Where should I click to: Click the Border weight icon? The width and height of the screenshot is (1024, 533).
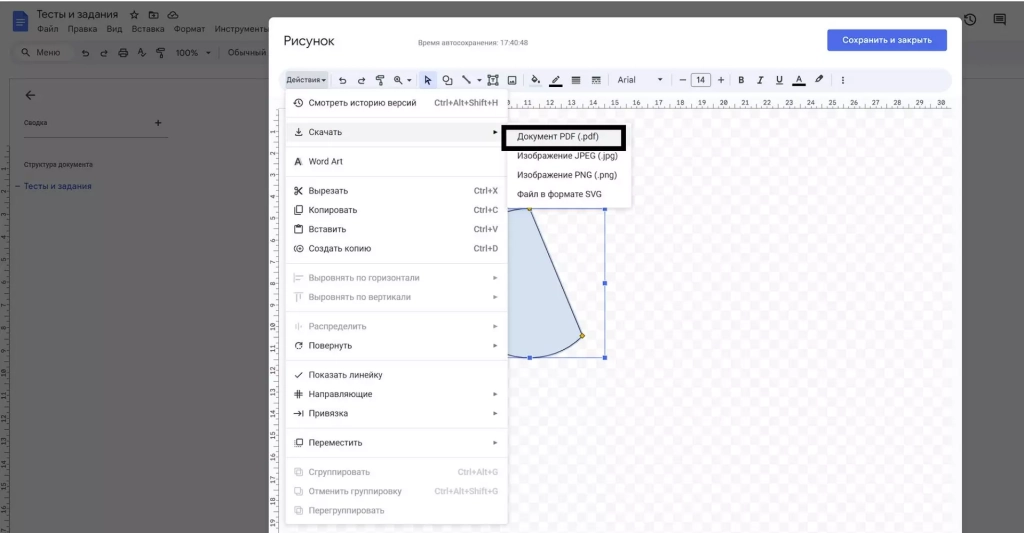click(x=577, y=80)
